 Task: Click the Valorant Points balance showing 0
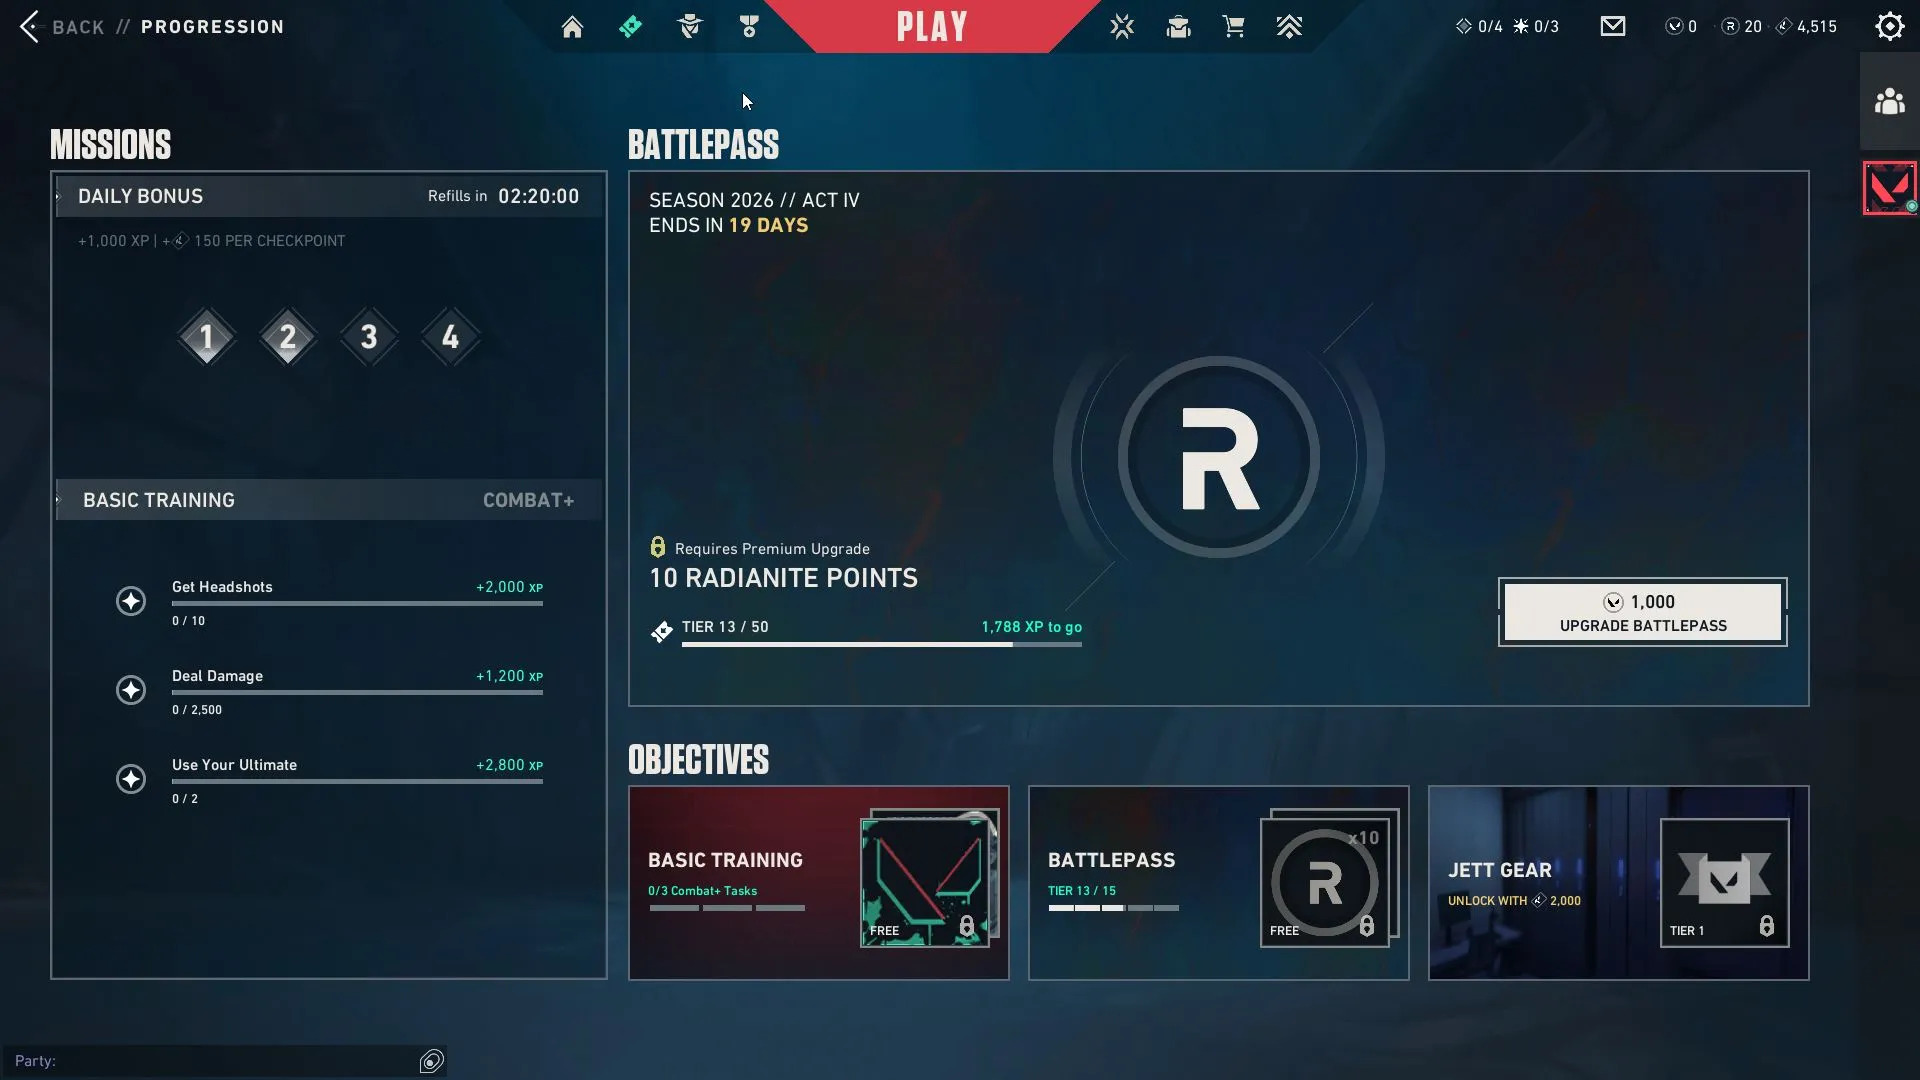[1681, 27]
